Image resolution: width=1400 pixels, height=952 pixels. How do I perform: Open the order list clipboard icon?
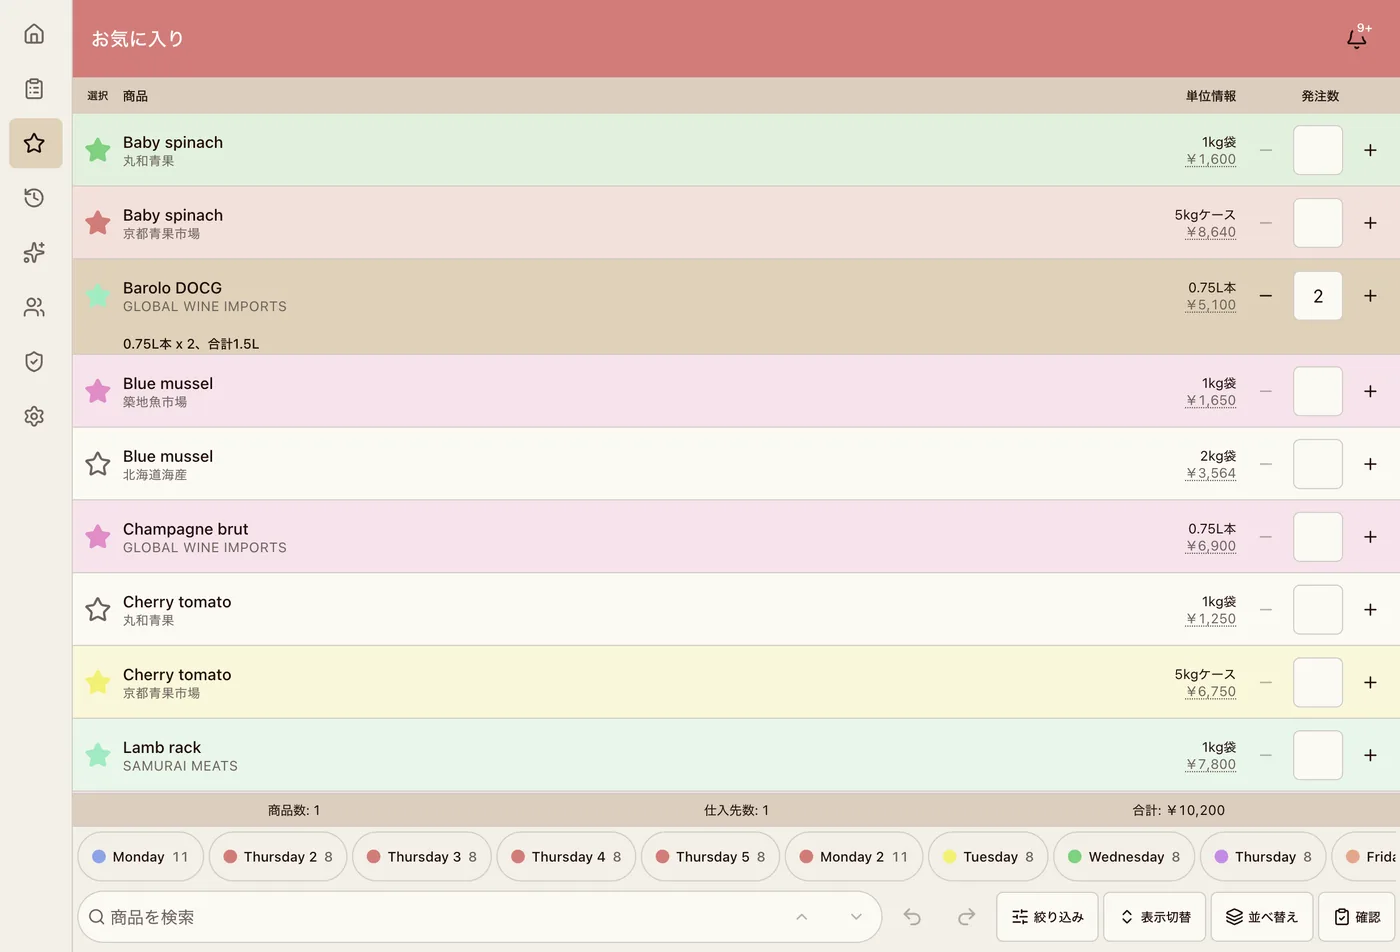pos(34,89)
